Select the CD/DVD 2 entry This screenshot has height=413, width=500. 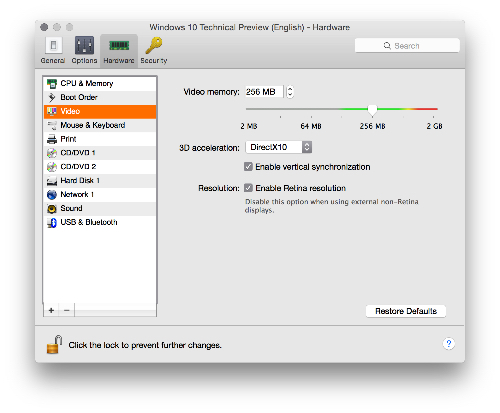[100, 167]
